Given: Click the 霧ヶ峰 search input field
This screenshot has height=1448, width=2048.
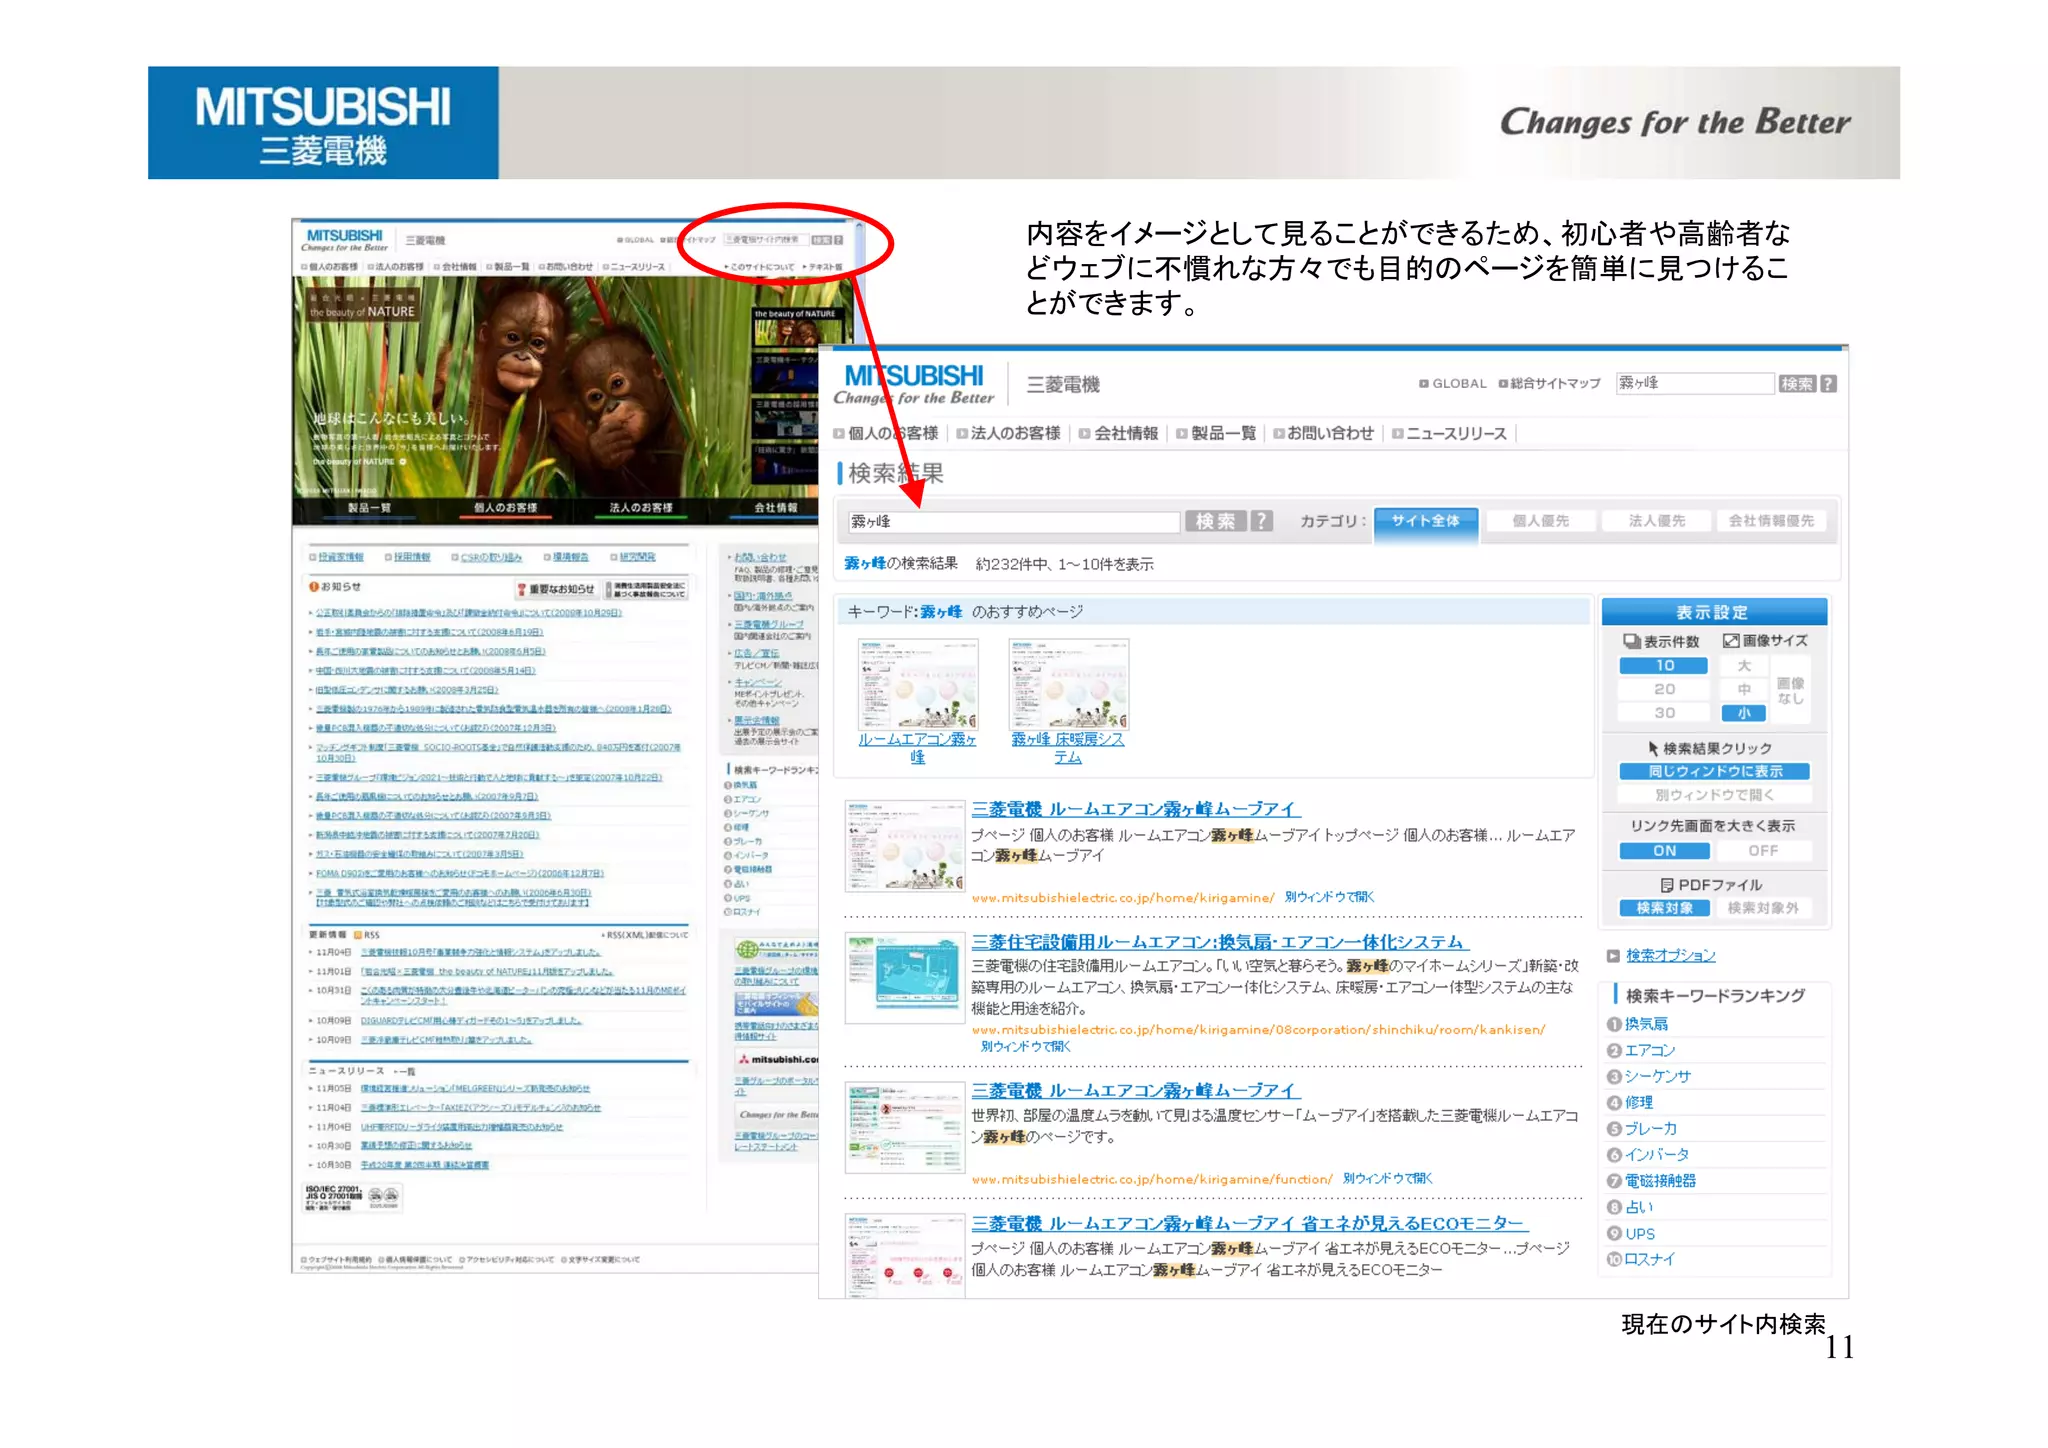Looking at the screenshot, I should pyautogui.click(x=1013, y=521).
